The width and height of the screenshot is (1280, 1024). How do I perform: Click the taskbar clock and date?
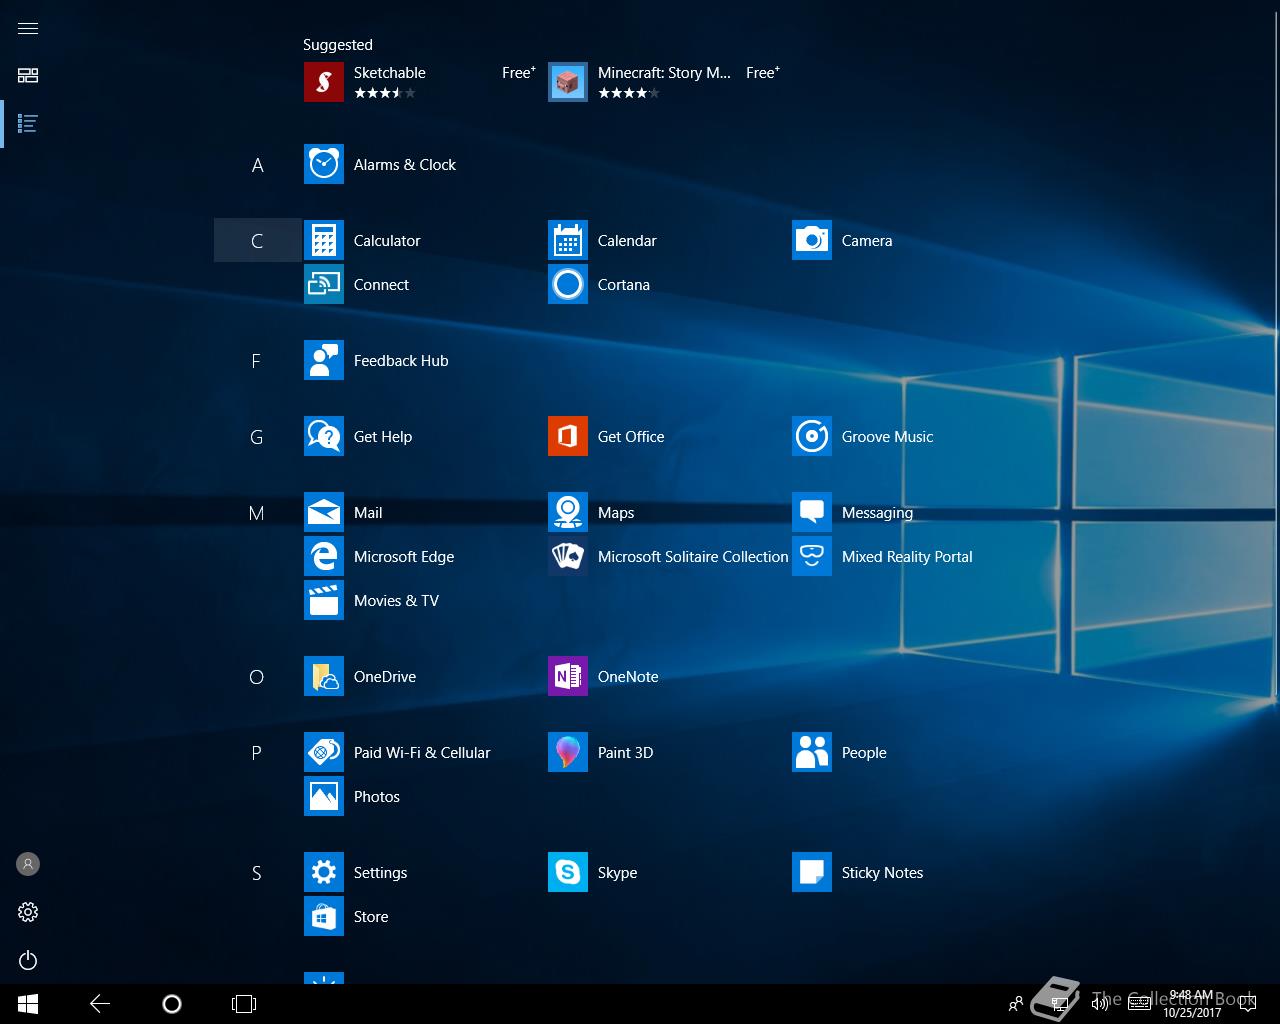[1192, 1004]
